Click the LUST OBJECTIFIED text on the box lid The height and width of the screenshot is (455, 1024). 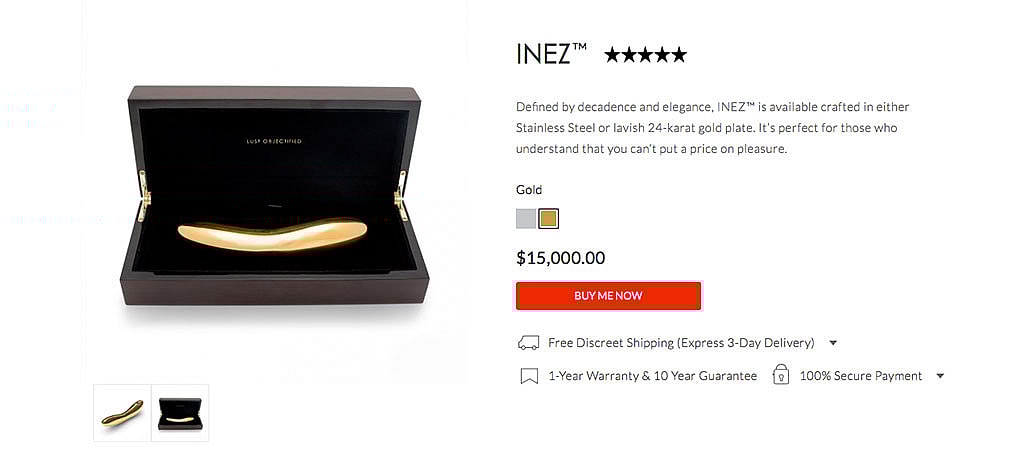[273, 142]
